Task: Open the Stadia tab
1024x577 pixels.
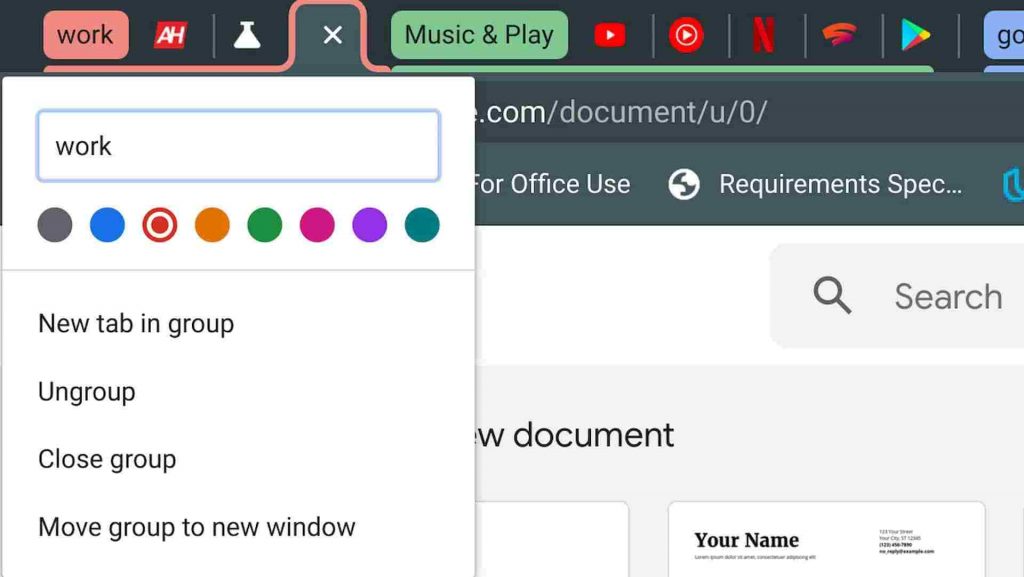Action: [839, 35]
